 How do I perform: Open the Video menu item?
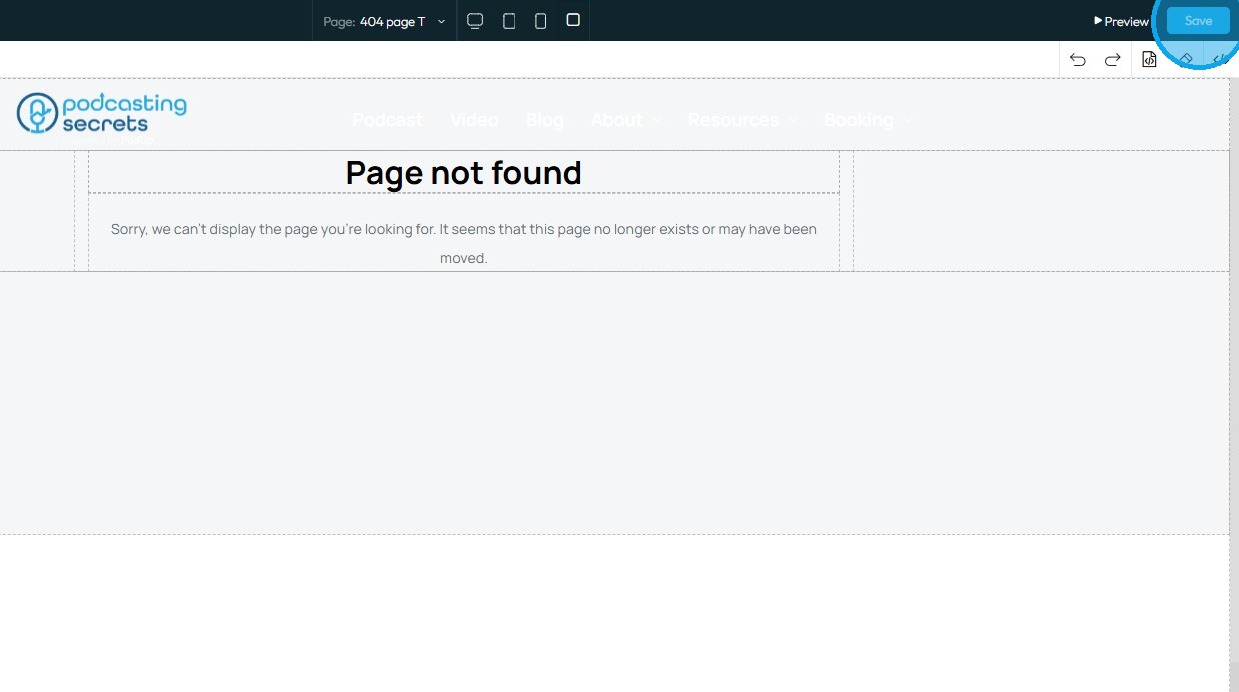[x=474, y=120]
